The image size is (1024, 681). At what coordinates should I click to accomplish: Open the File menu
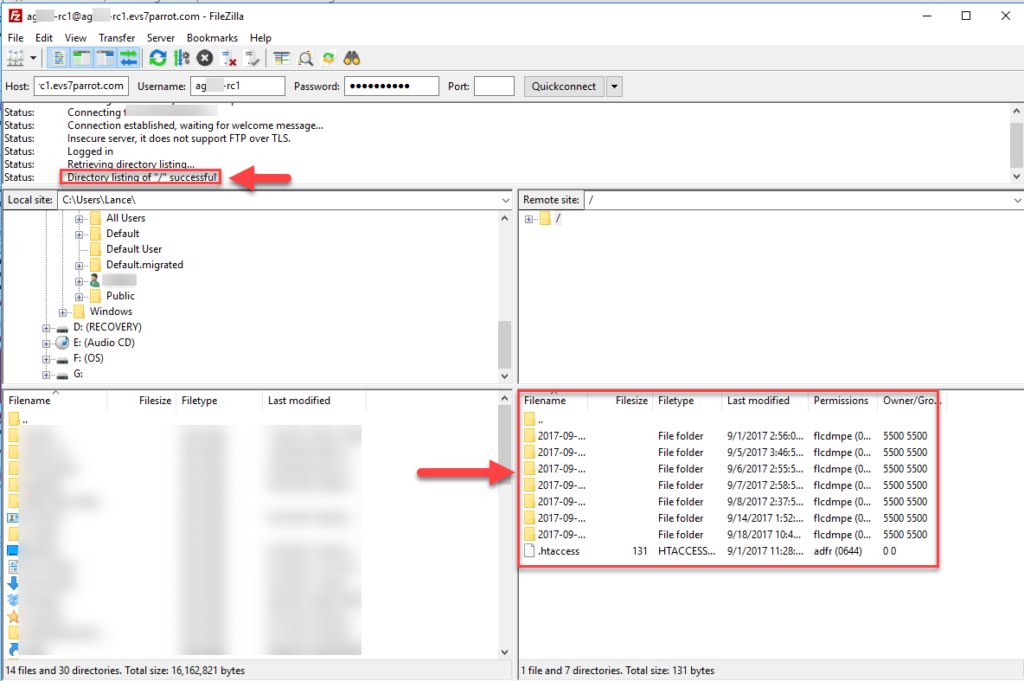[16, 38]
